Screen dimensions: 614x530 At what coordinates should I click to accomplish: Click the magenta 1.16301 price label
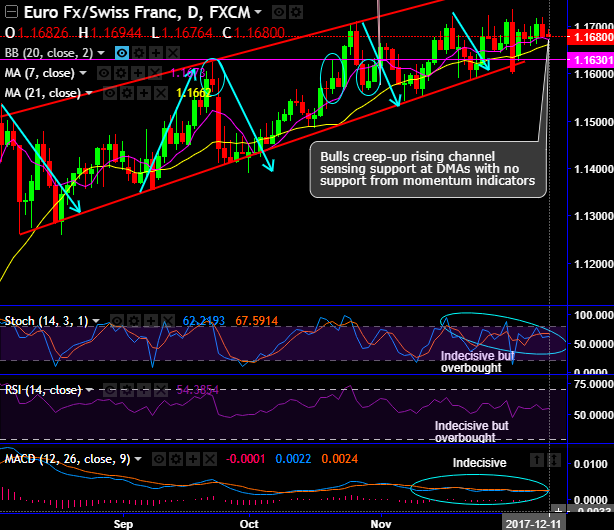click(x=591, y=60)
